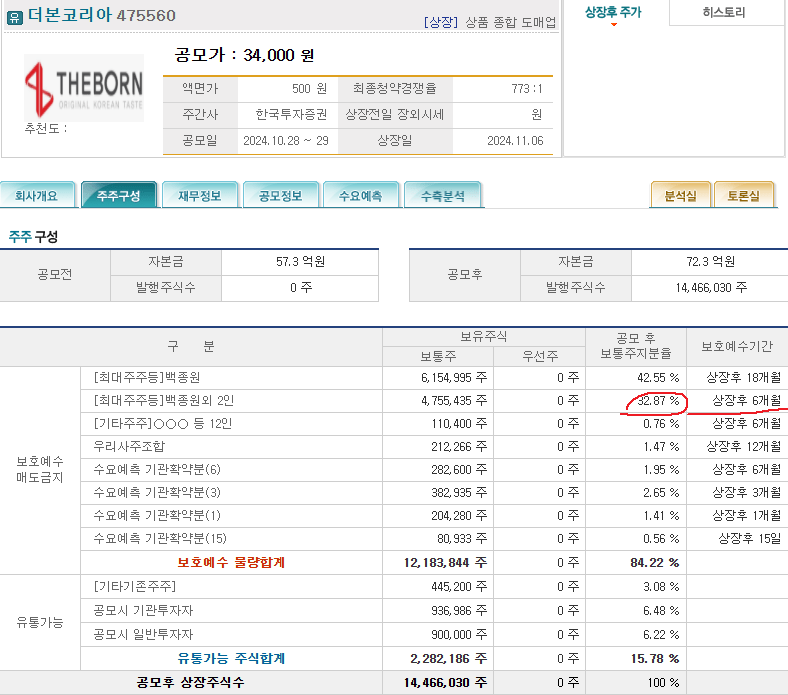
Task: Switch to the 히스토리 tab
Action: (724, 13)
